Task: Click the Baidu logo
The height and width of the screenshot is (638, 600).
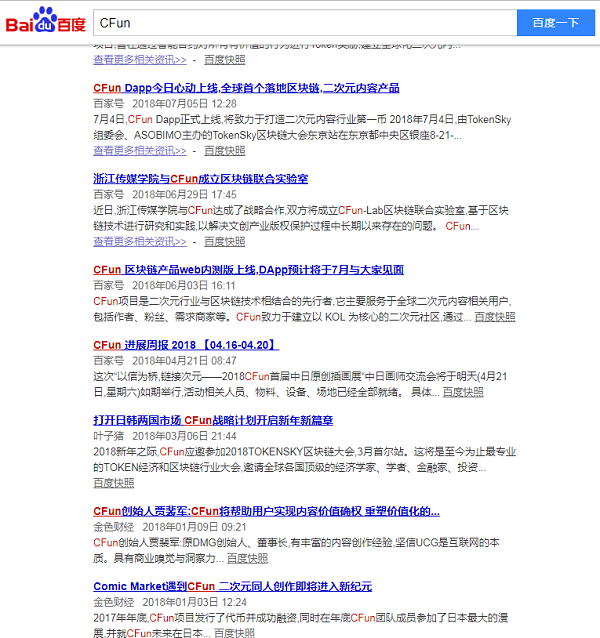Action: coord(46,20)
